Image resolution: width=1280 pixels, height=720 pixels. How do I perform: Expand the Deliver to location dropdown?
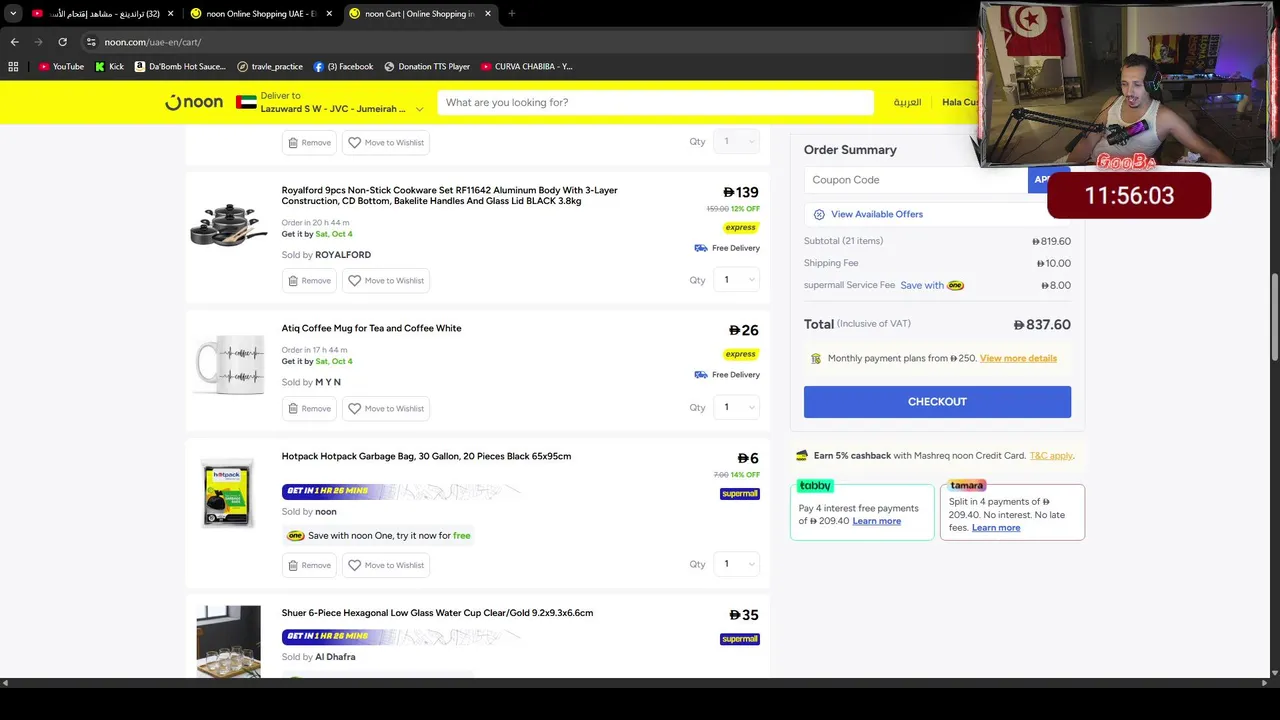(x=419, y=109)
